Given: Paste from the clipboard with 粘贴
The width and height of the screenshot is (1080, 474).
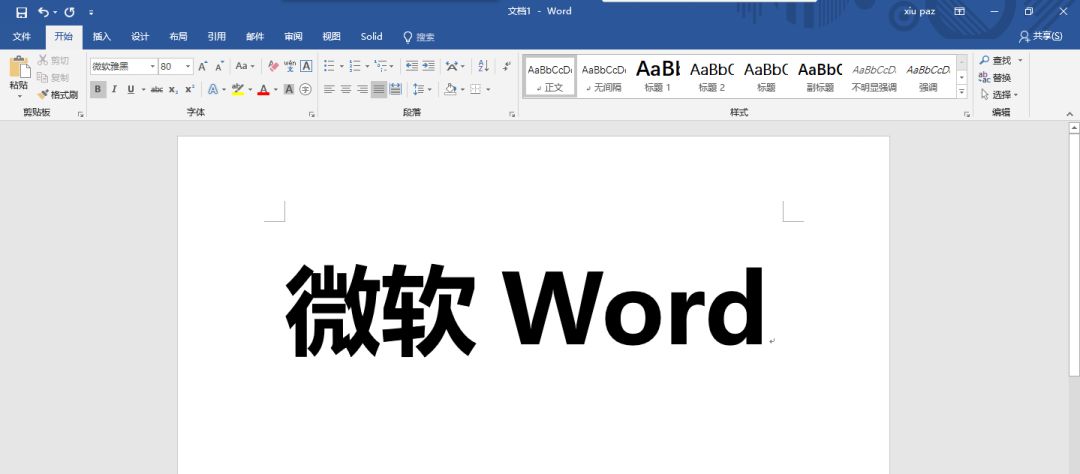Looking at the screenshot, I should point(19,77).
